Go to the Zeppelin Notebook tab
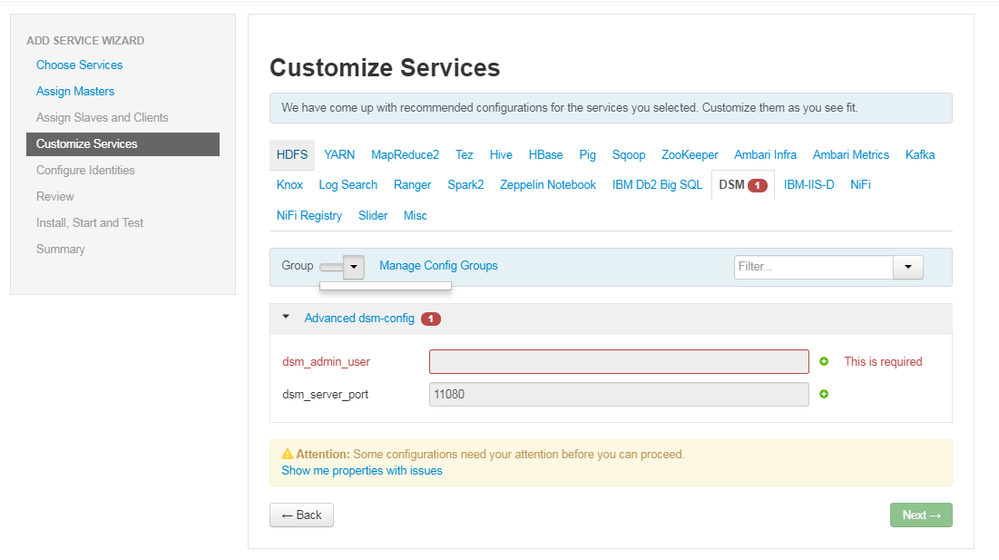The image size is (999, 560). click(x=548, y=185)
